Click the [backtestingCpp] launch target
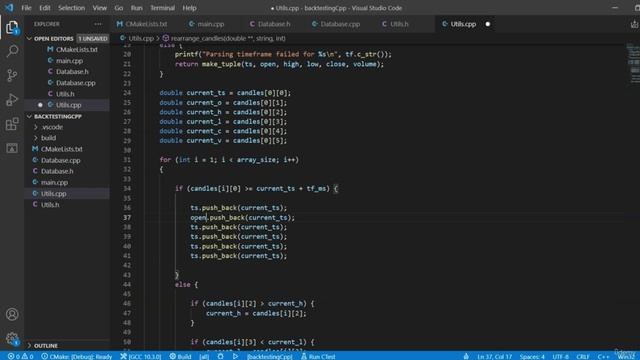 tap(270, 356)
